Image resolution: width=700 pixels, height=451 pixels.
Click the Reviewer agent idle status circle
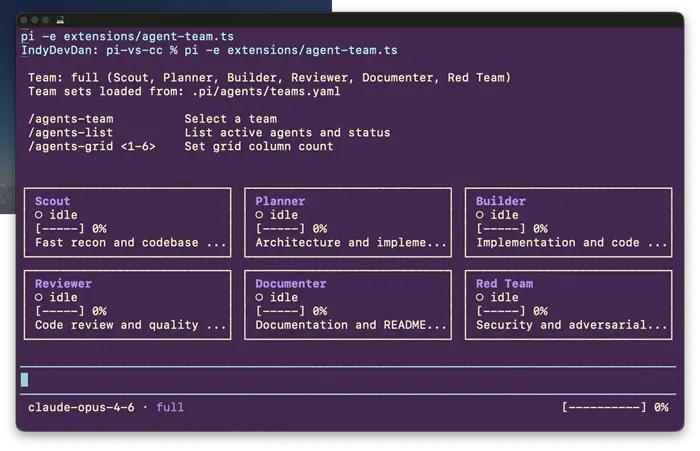pyautogui.click(x=39, y=297)
